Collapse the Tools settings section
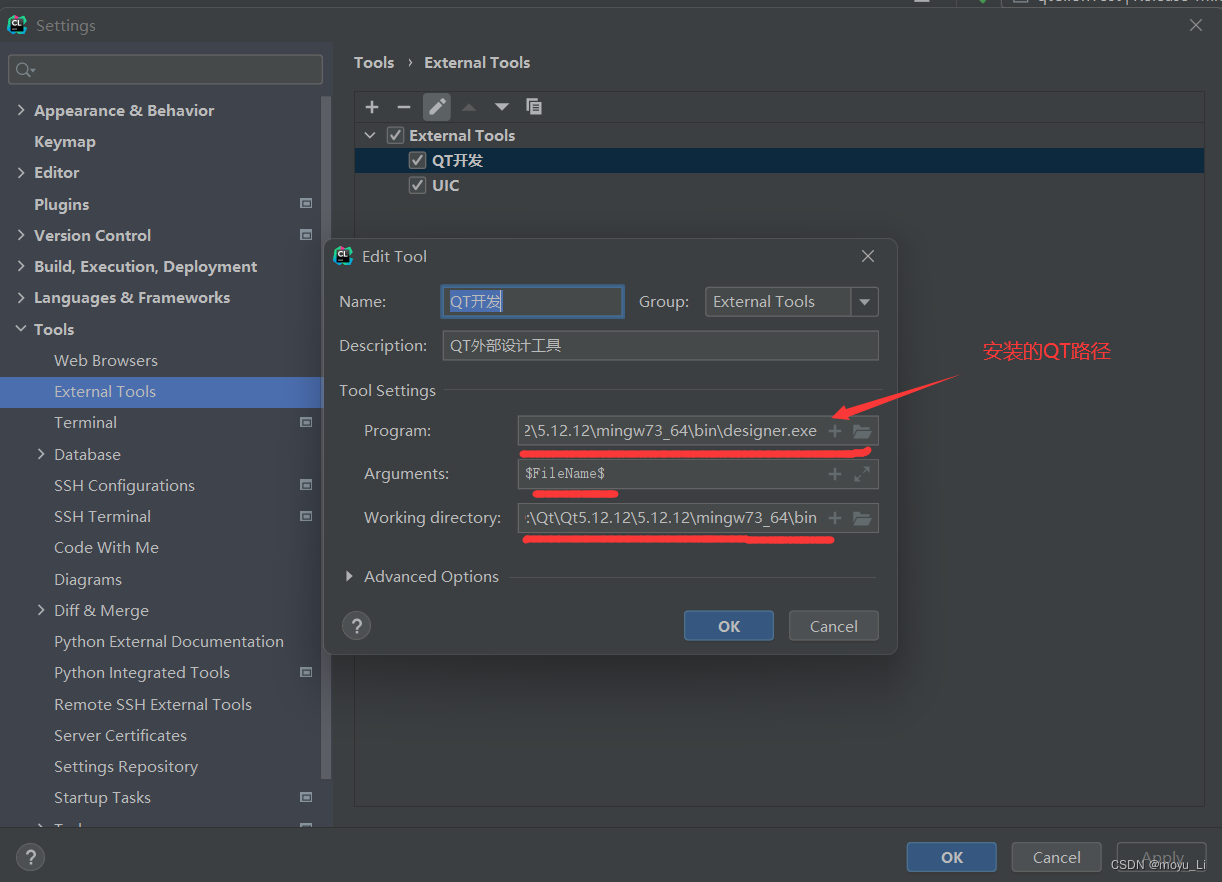1222x882 pixels. tap(21, 329)
